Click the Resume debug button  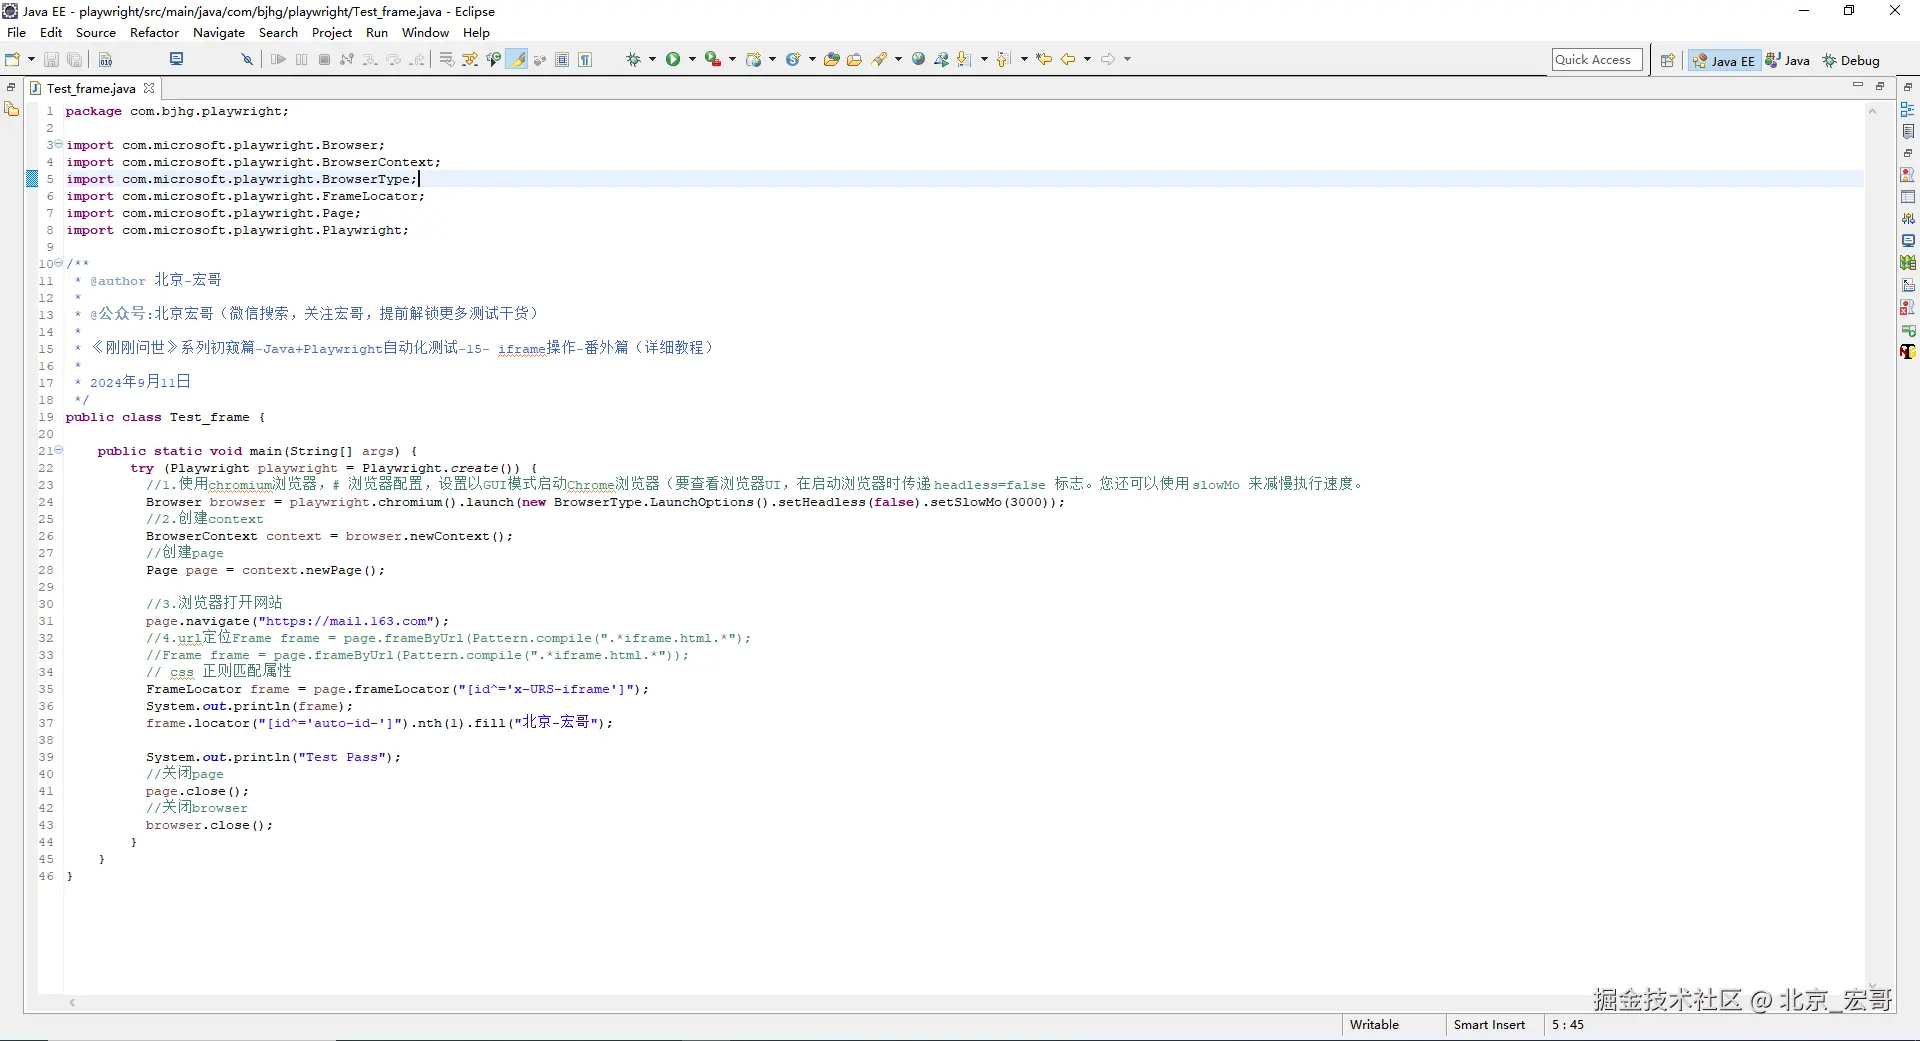click(x=278, y=60)
